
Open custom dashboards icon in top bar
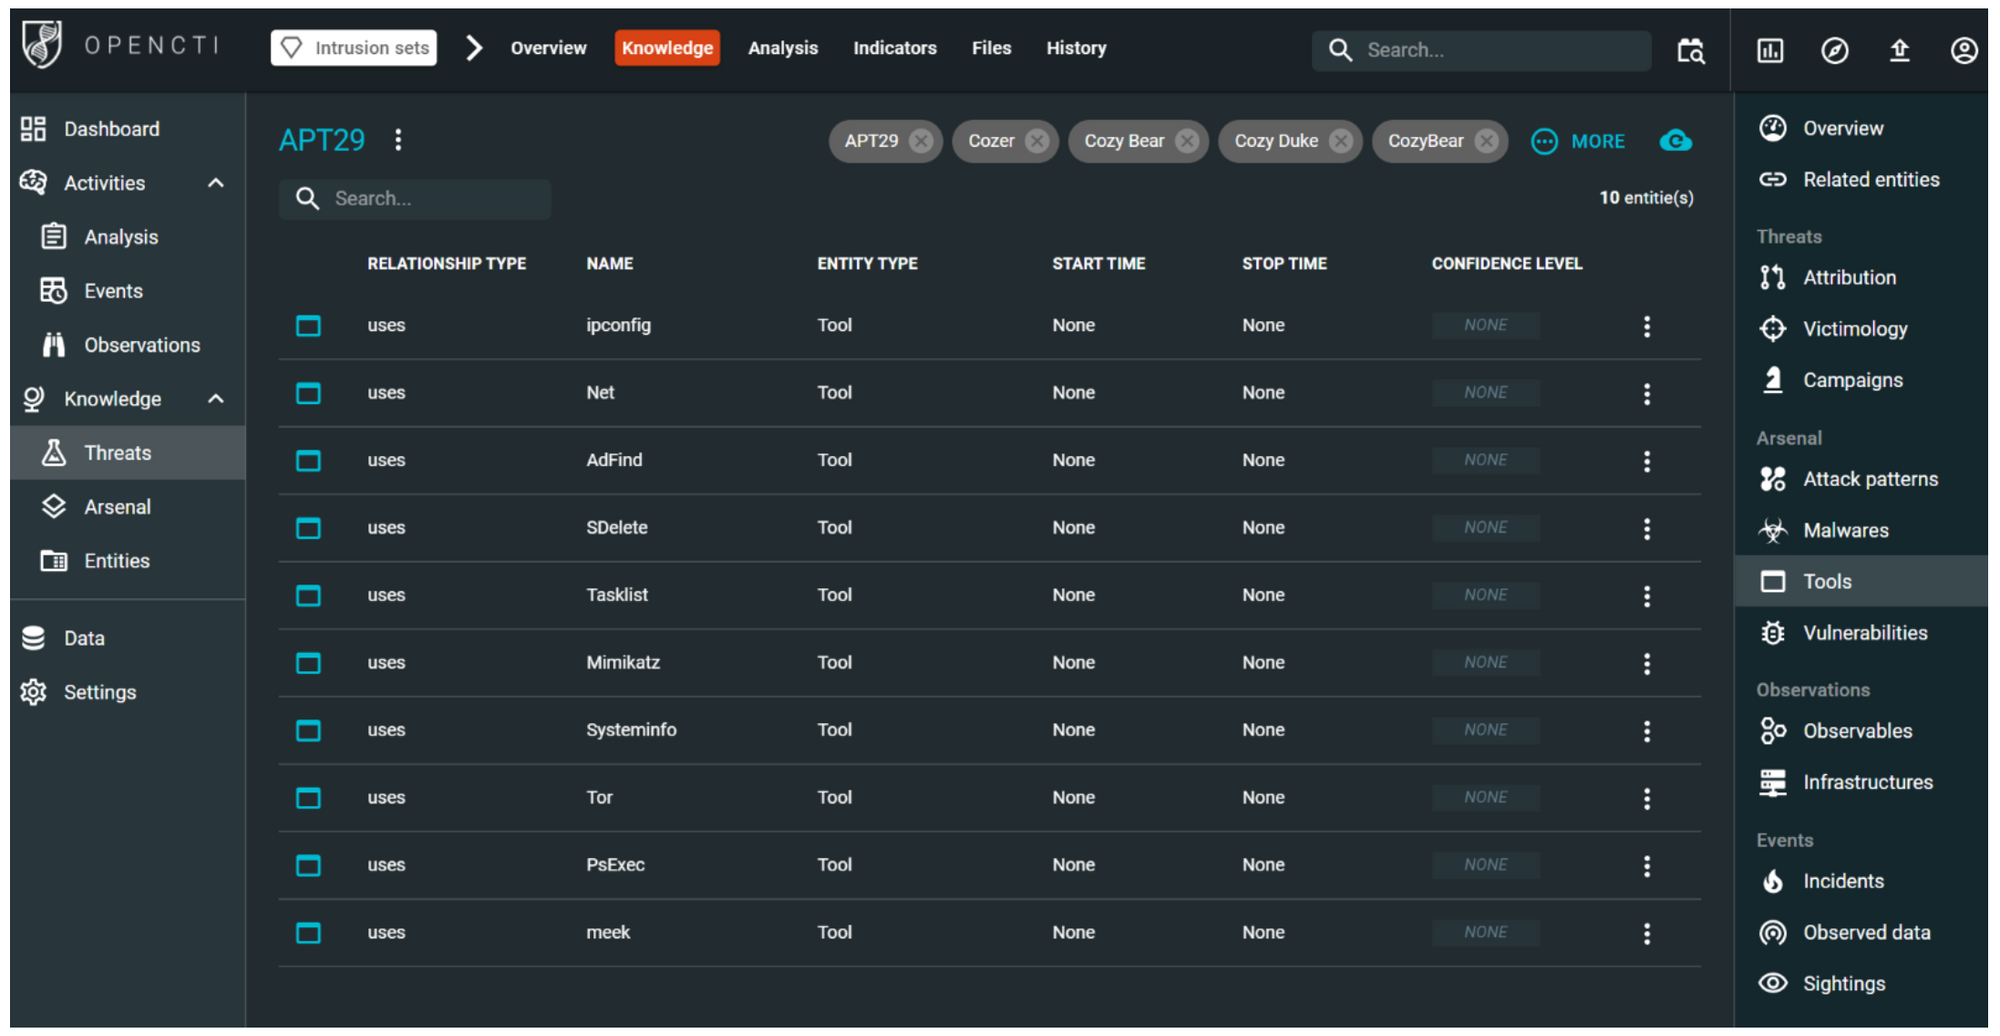[1770, 50]
